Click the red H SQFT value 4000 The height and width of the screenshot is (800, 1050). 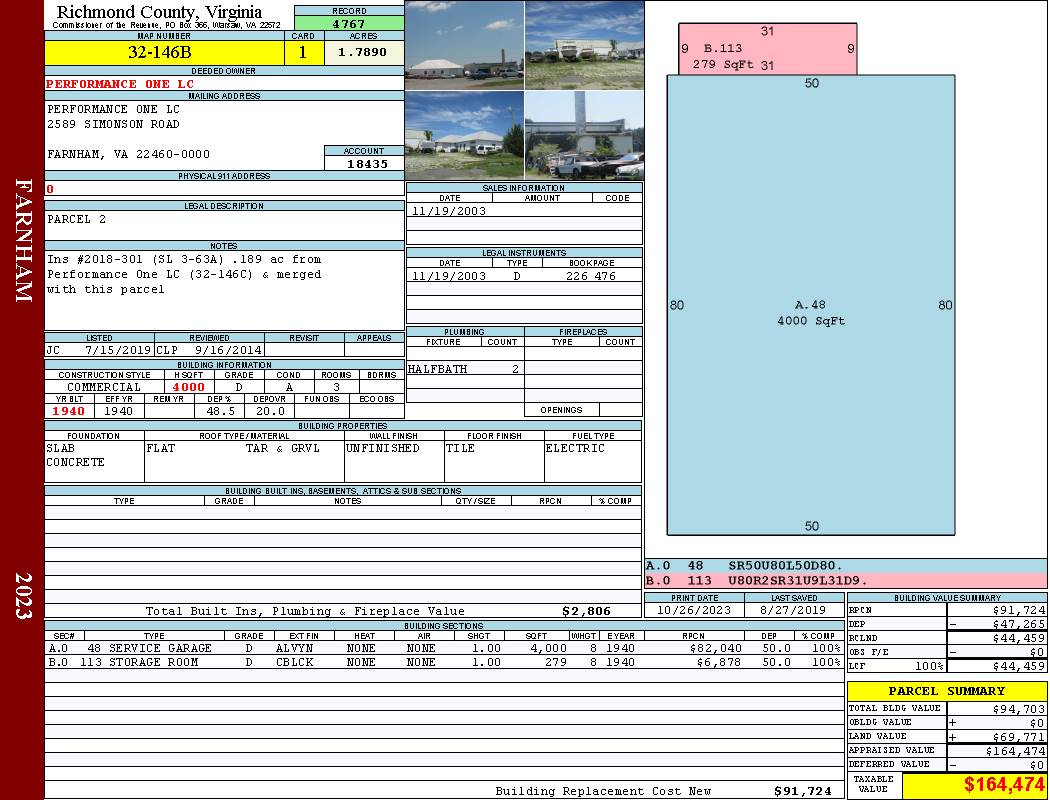coord(188,387)
